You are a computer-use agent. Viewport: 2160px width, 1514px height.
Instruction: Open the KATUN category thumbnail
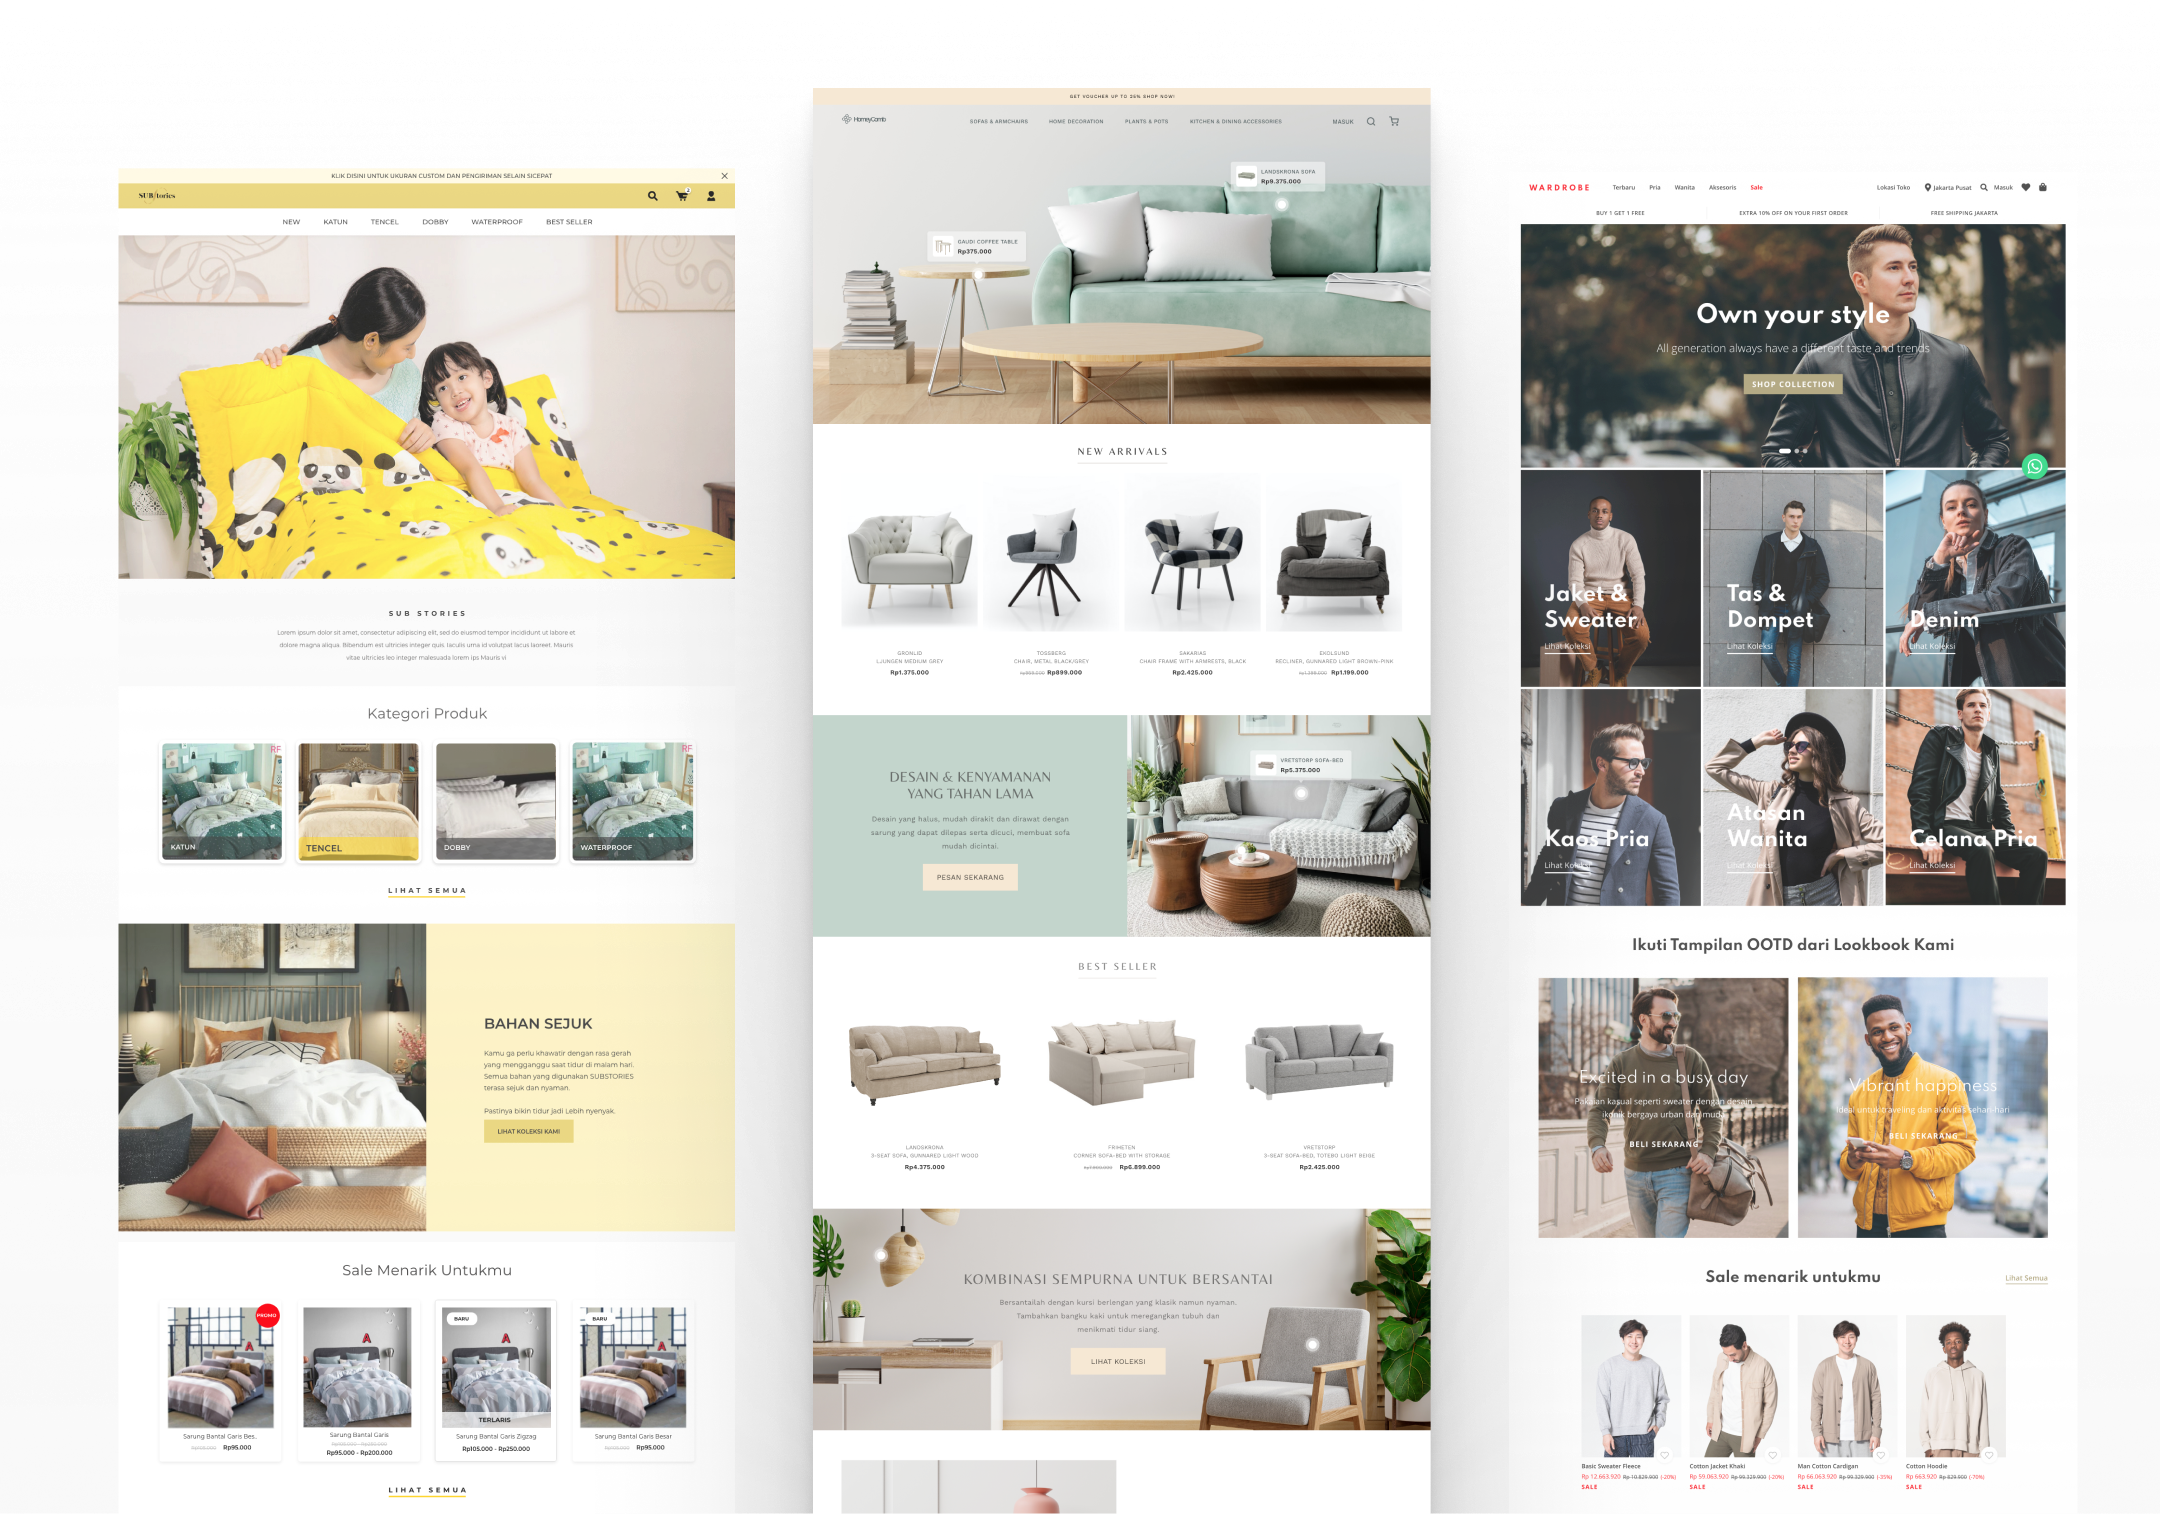point(222,801)
